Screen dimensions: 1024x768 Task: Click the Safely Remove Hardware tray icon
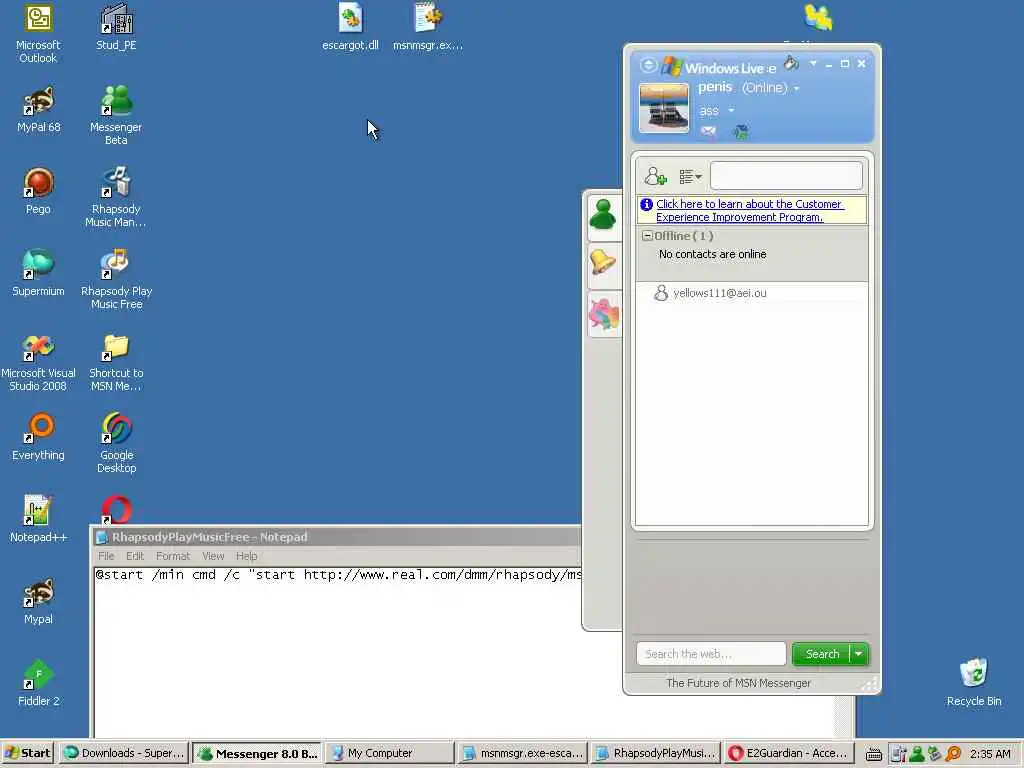pos(935,754)
